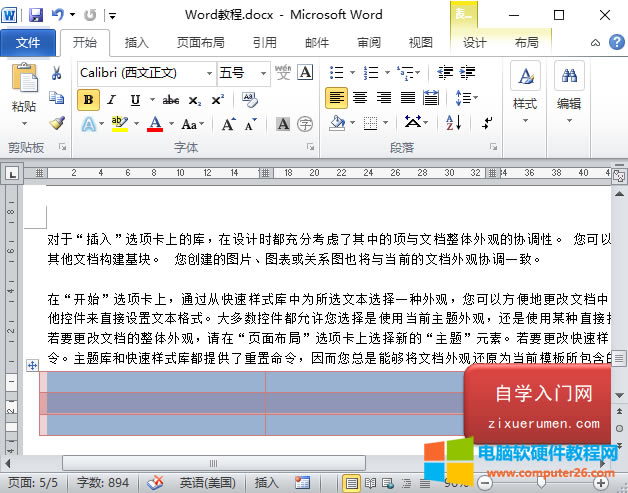Screen dimensions: 628x493
Task: Click the Clear Formatting eraser icon
Action: (250, 99)
